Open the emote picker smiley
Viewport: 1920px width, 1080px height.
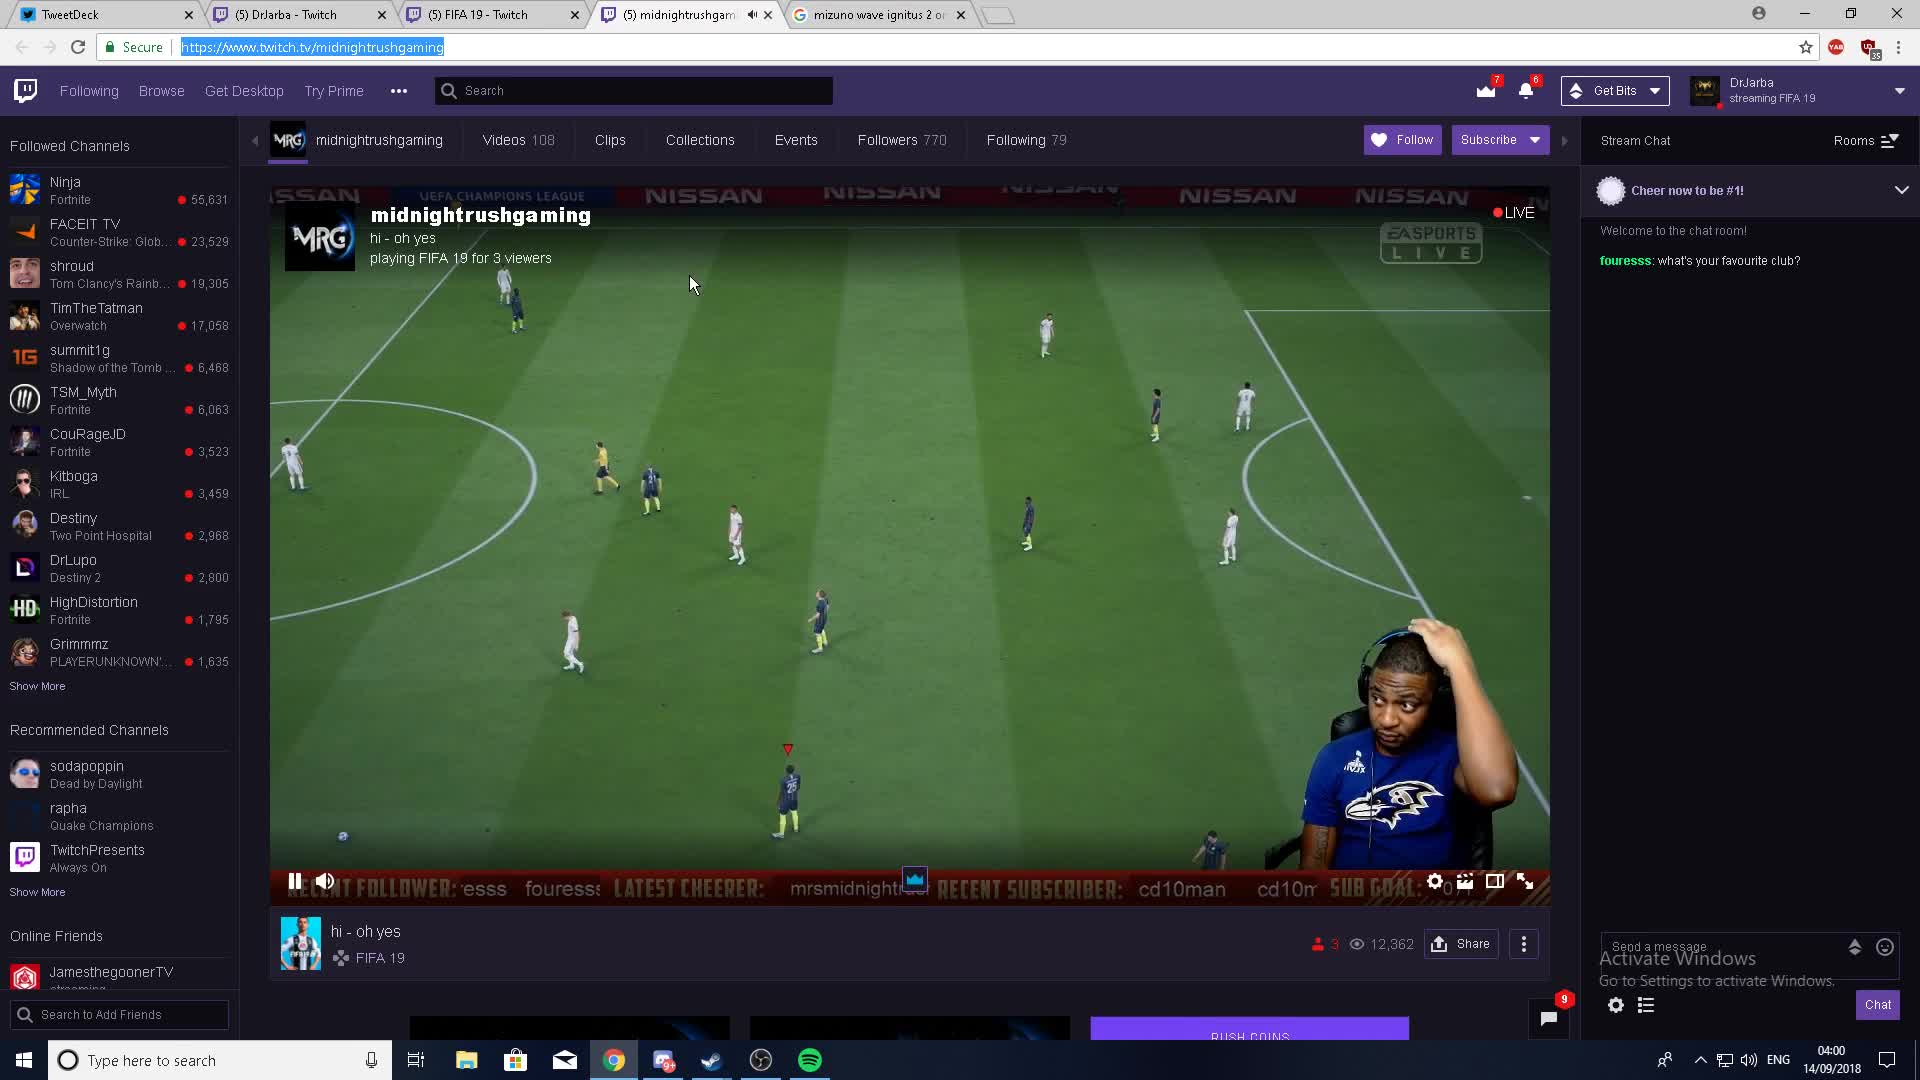tap(1885, 947)
